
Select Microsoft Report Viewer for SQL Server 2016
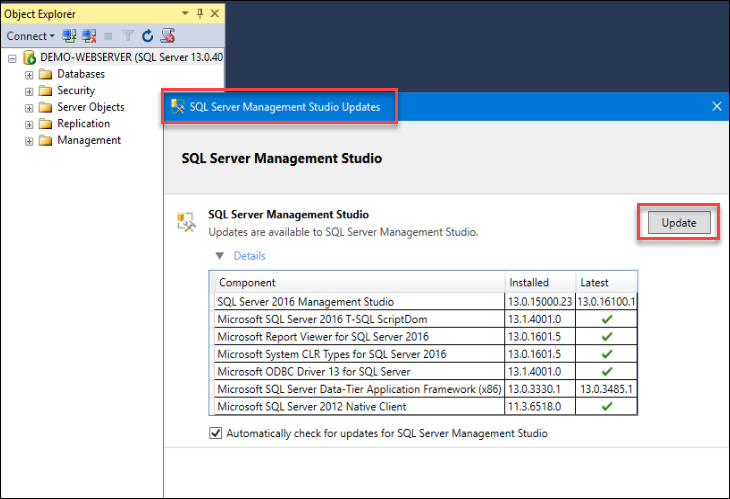pos(425,337)
